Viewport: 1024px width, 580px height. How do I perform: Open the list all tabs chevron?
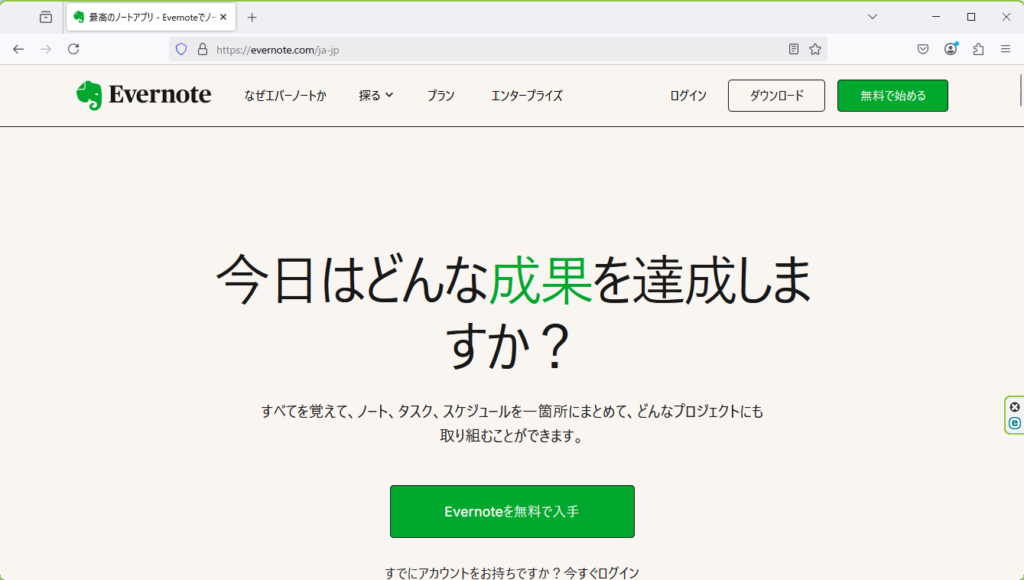(x=872, y=17)
